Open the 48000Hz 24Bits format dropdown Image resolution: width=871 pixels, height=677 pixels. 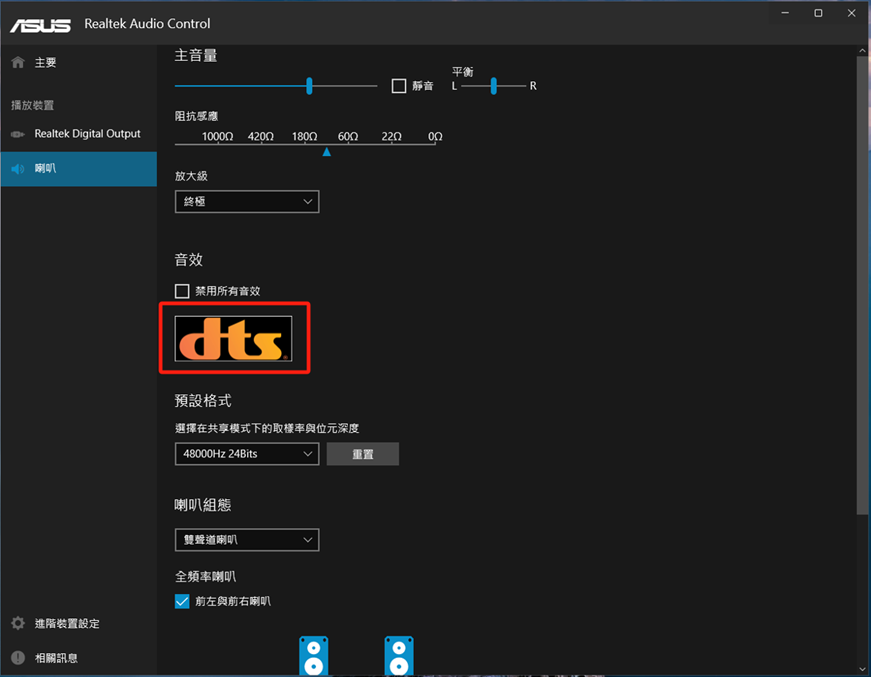247,454
